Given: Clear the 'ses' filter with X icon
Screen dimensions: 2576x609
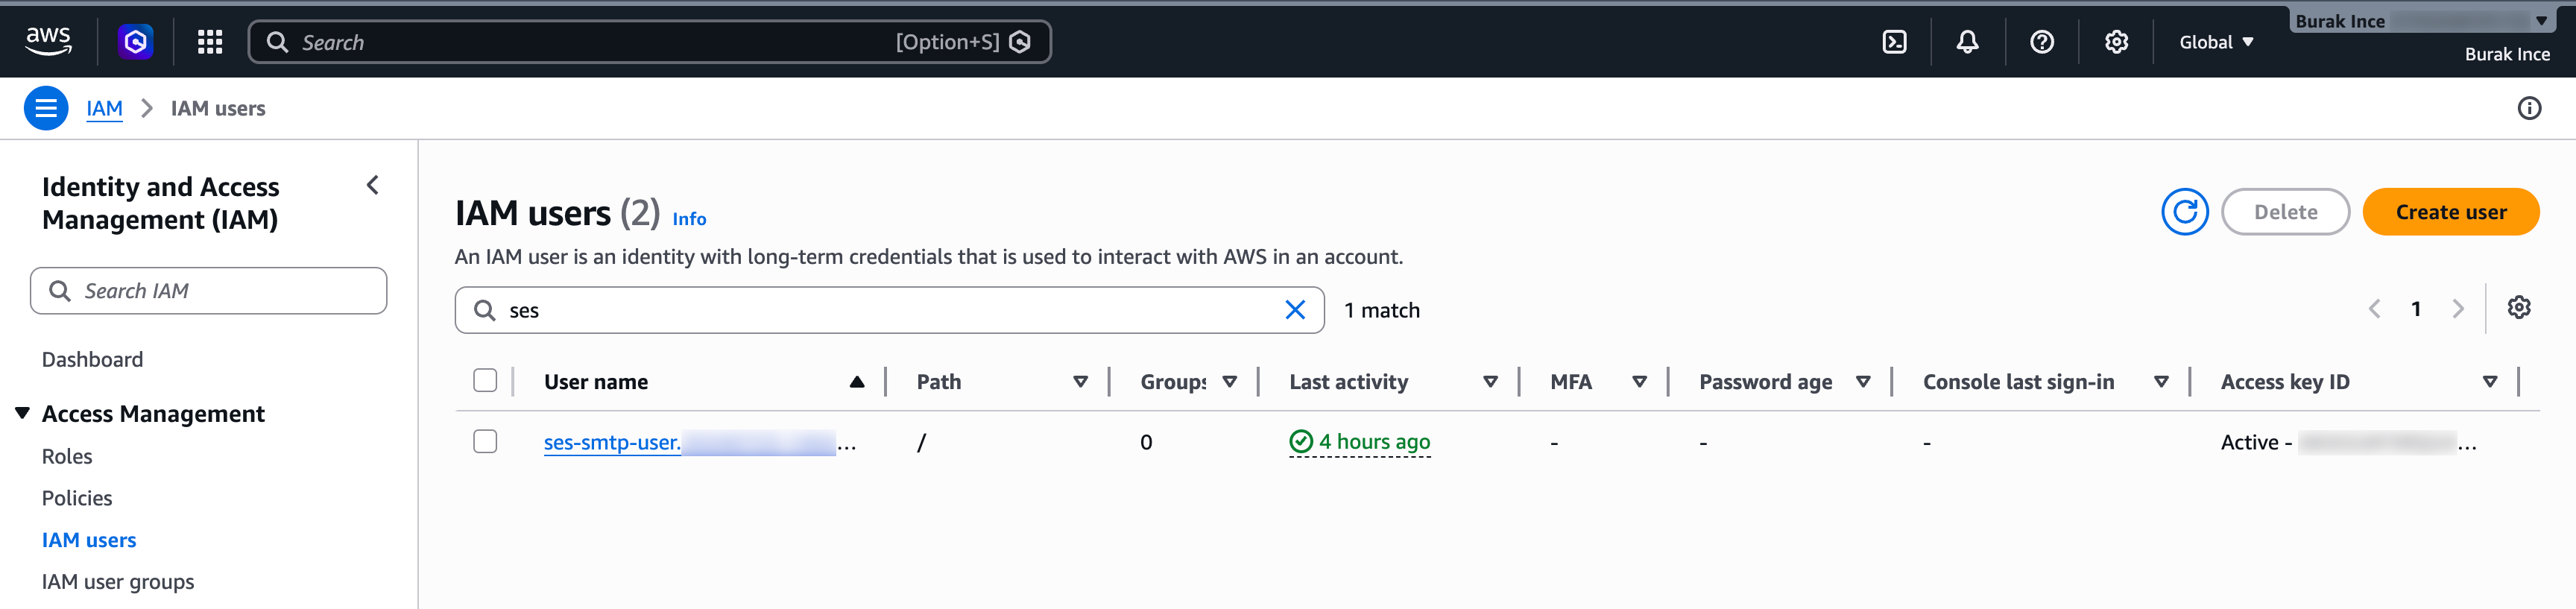Looking at the screenshot, I should point(1295,310).
